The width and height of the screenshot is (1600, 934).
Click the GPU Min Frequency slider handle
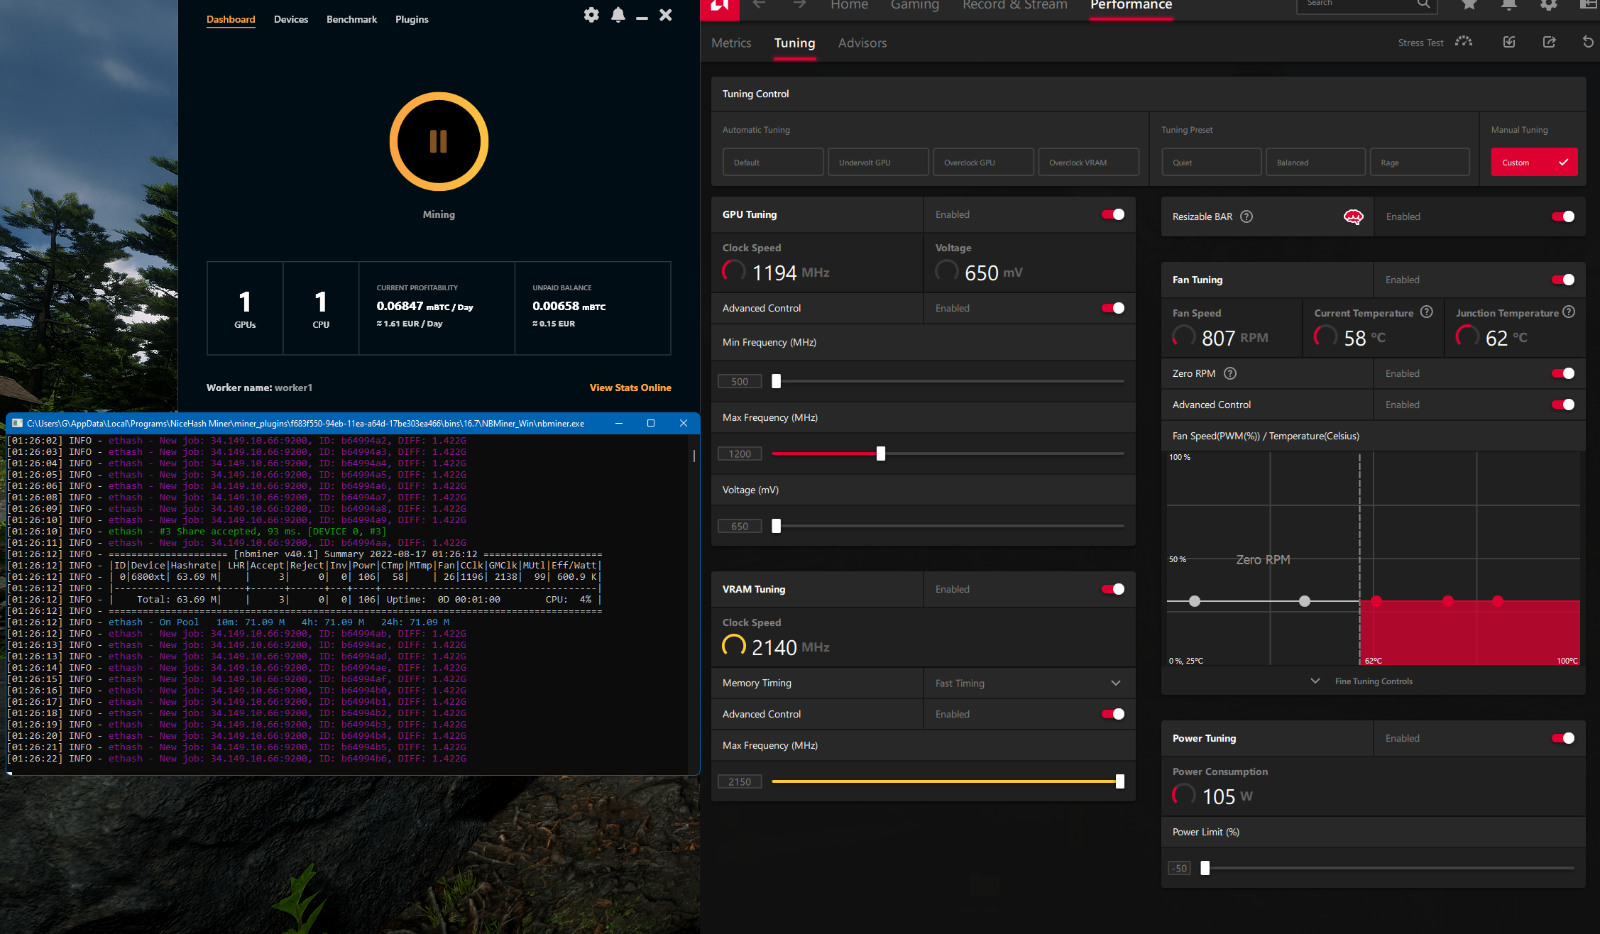coord(776,381)
